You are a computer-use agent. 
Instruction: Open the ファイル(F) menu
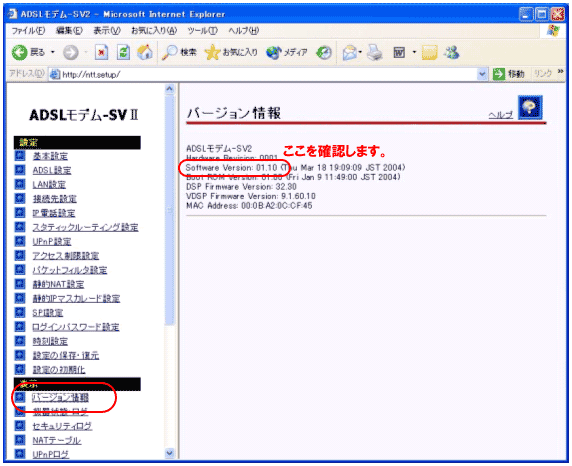pos(28,31)
